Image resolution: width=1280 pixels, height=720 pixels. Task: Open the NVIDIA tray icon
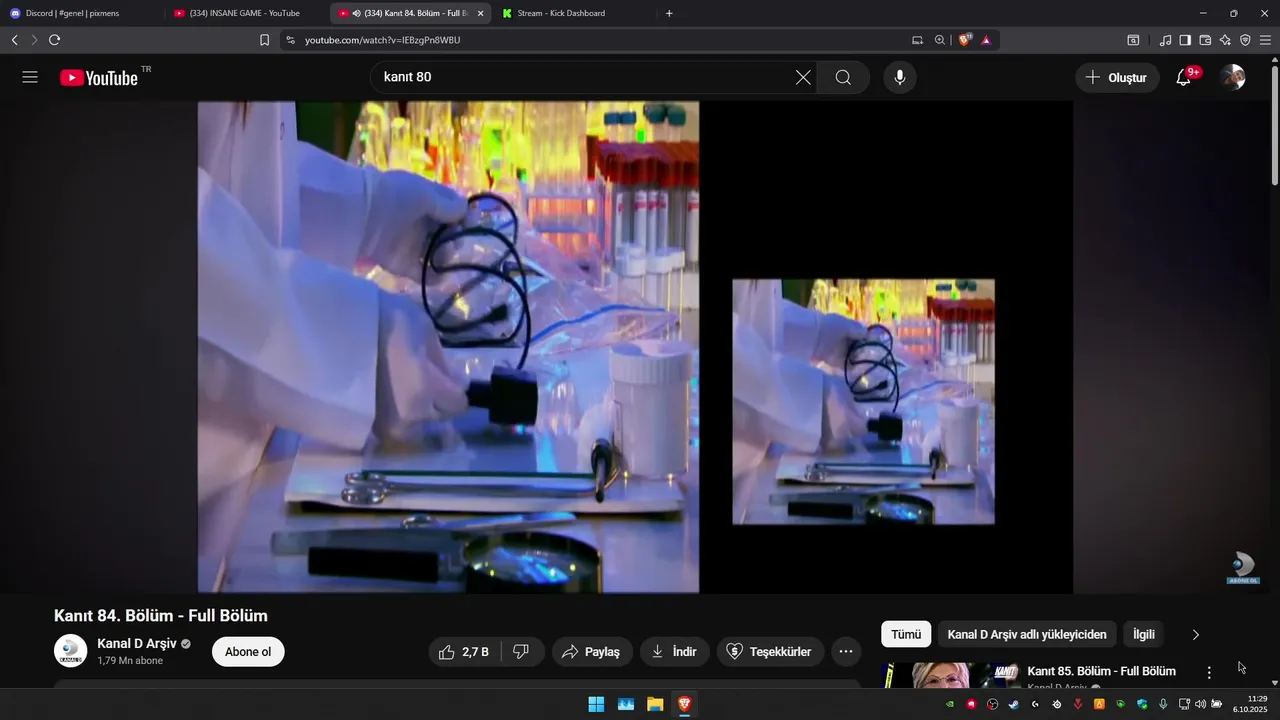point(950,704)
